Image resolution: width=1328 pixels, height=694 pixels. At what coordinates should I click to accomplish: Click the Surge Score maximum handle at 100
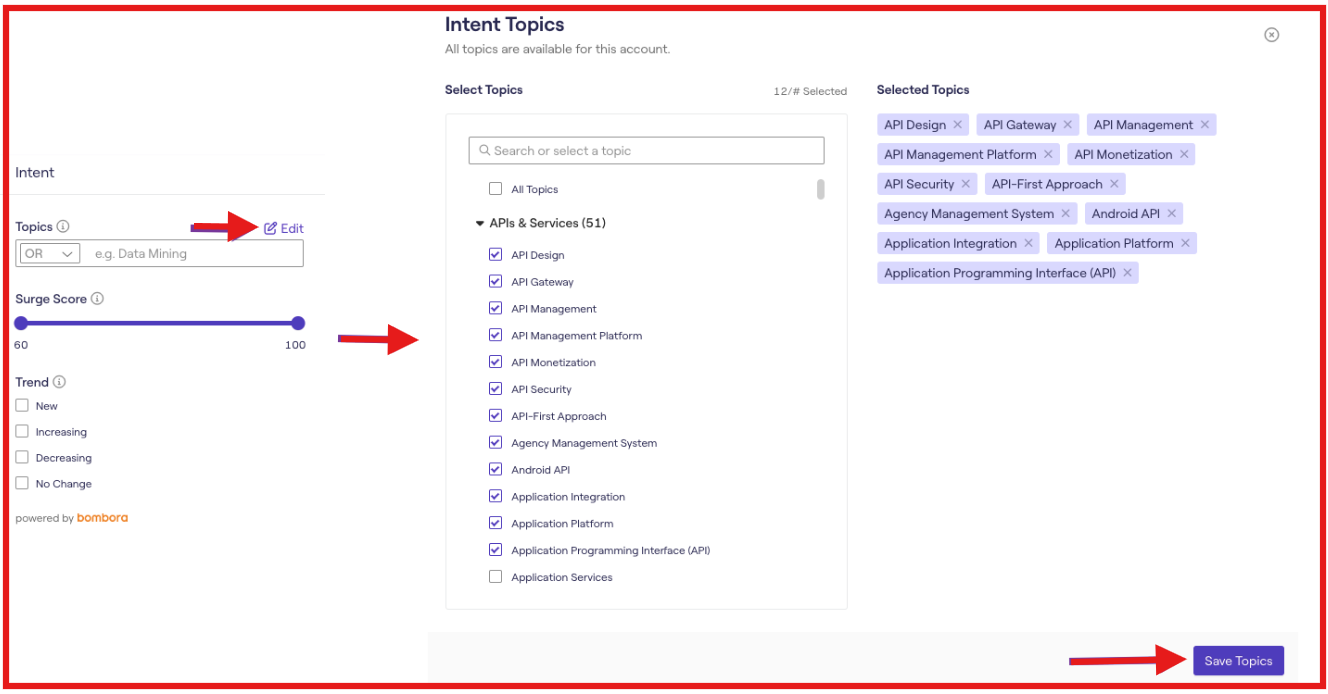tap(298, 323)
